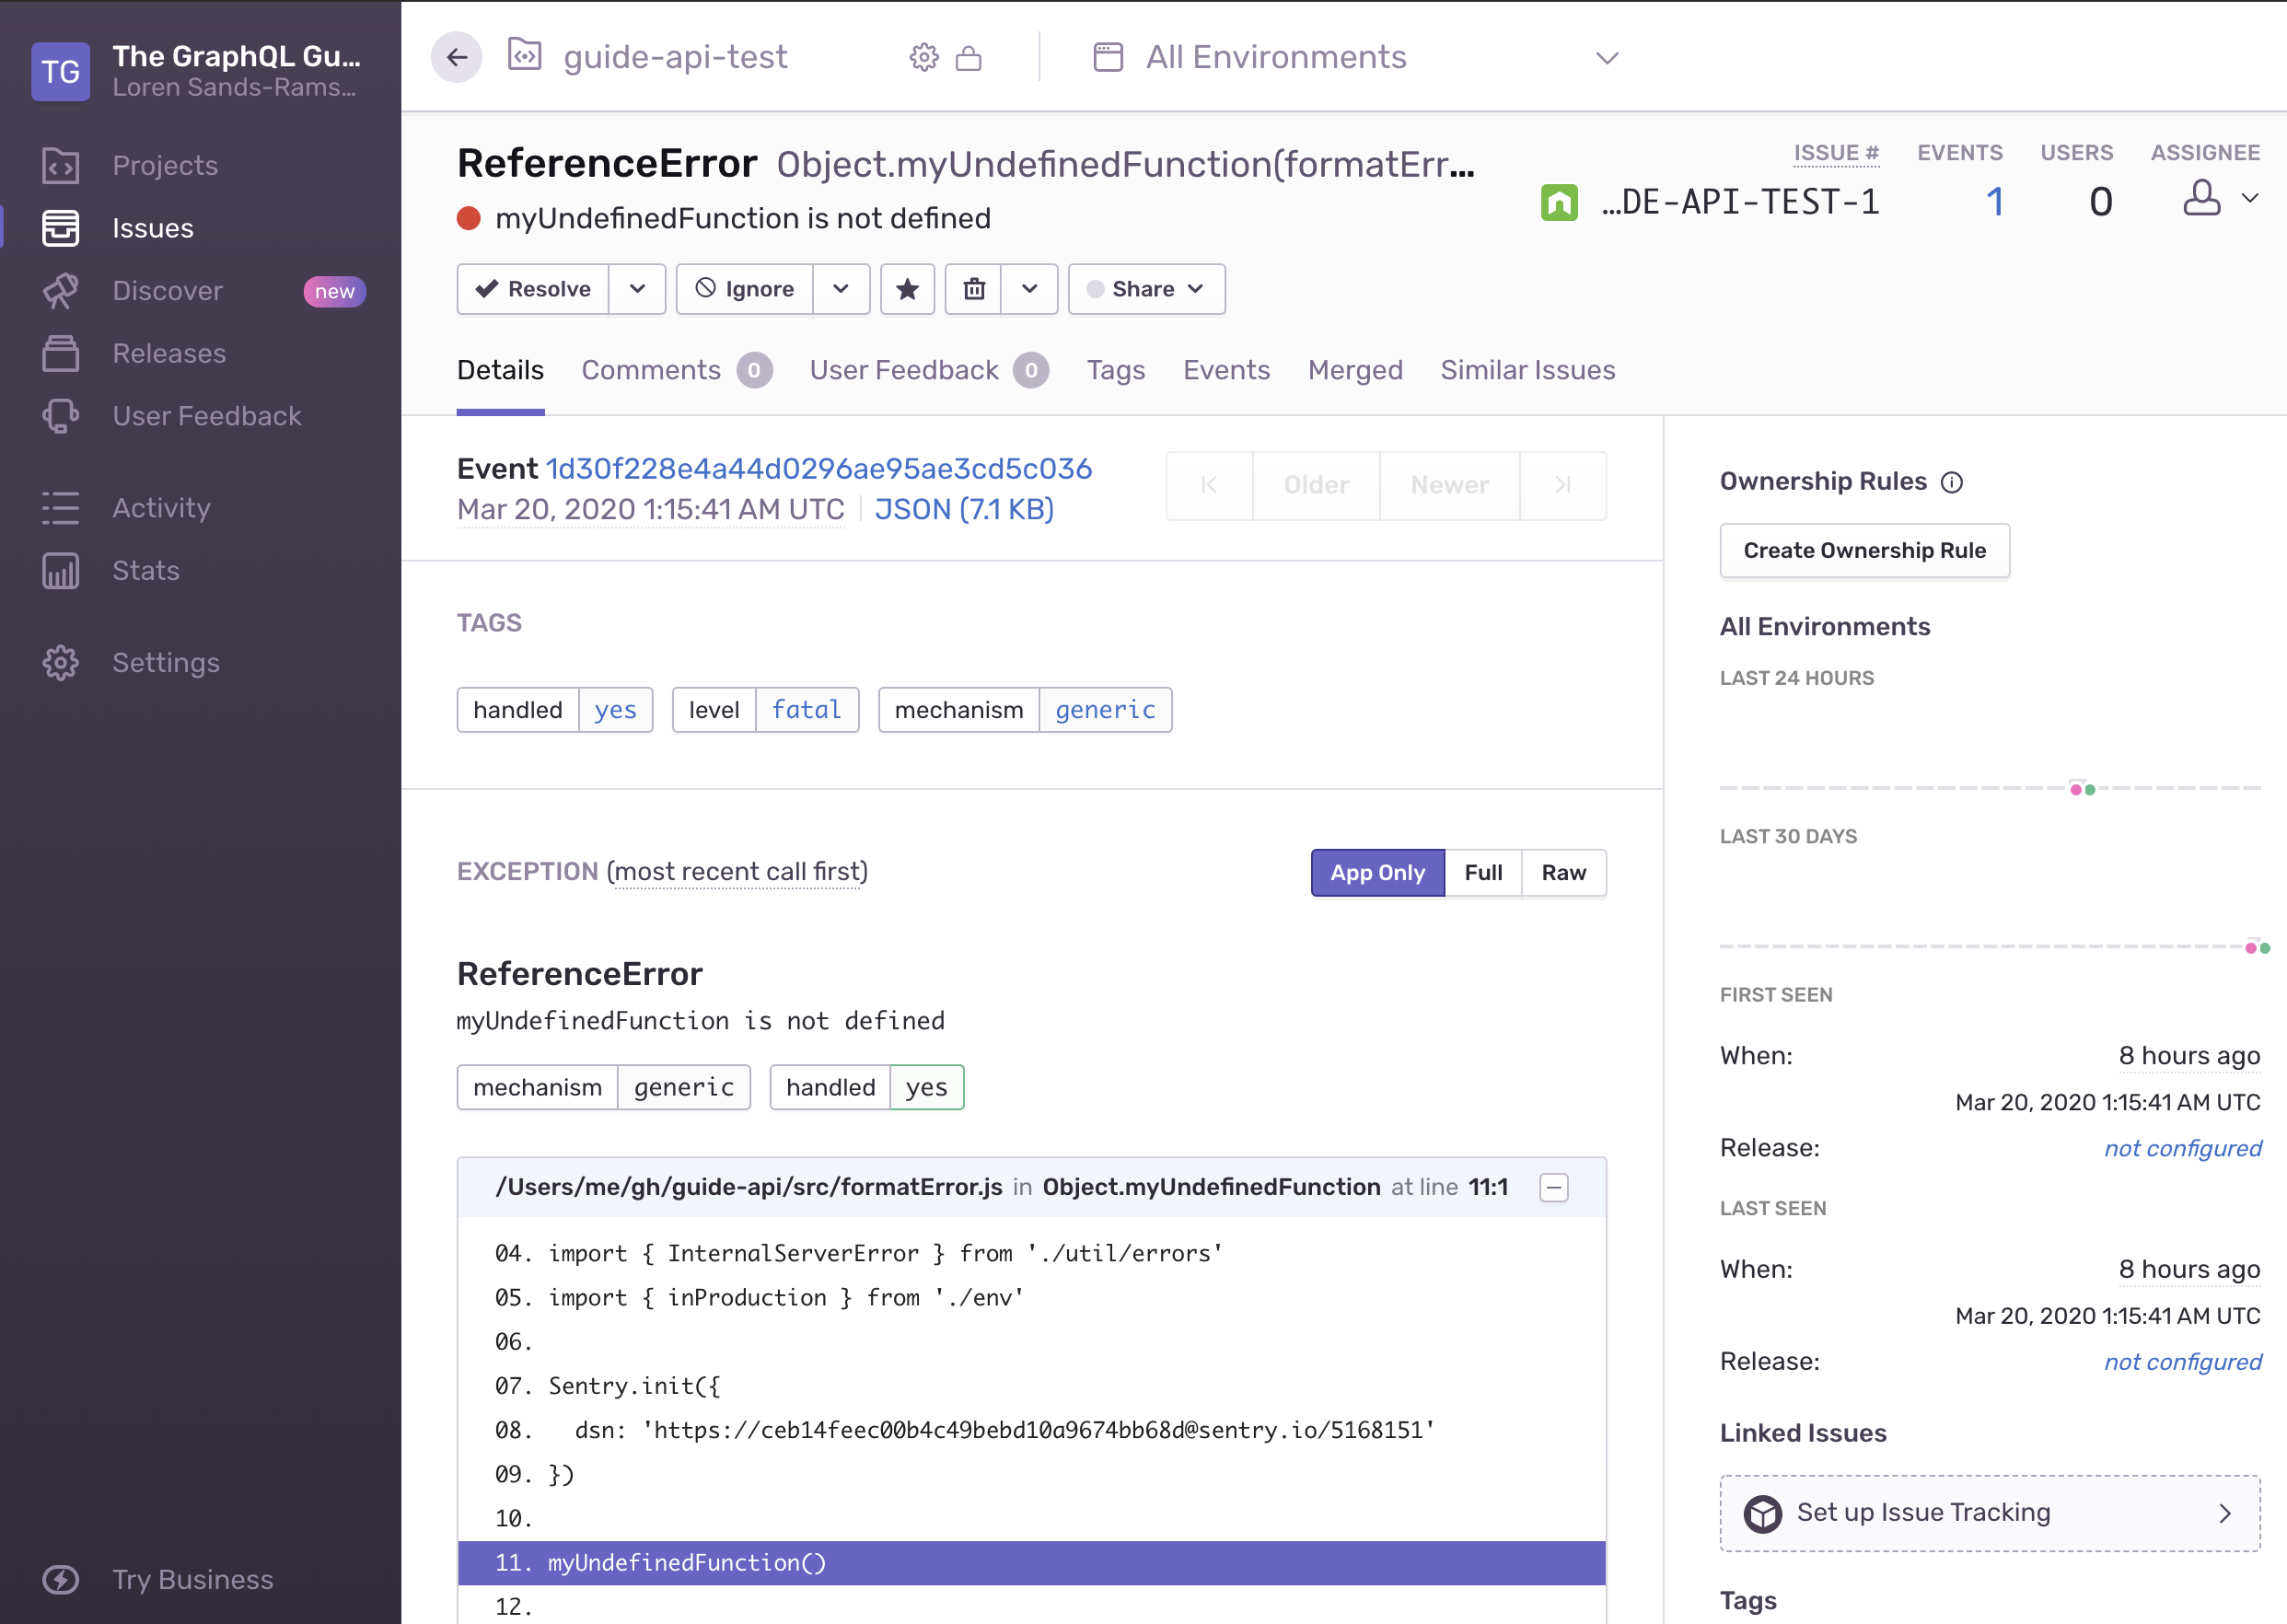This screenshot has width=2287, height=1624.
Task: Click the Newer event button
Action: pos(1449,485)
